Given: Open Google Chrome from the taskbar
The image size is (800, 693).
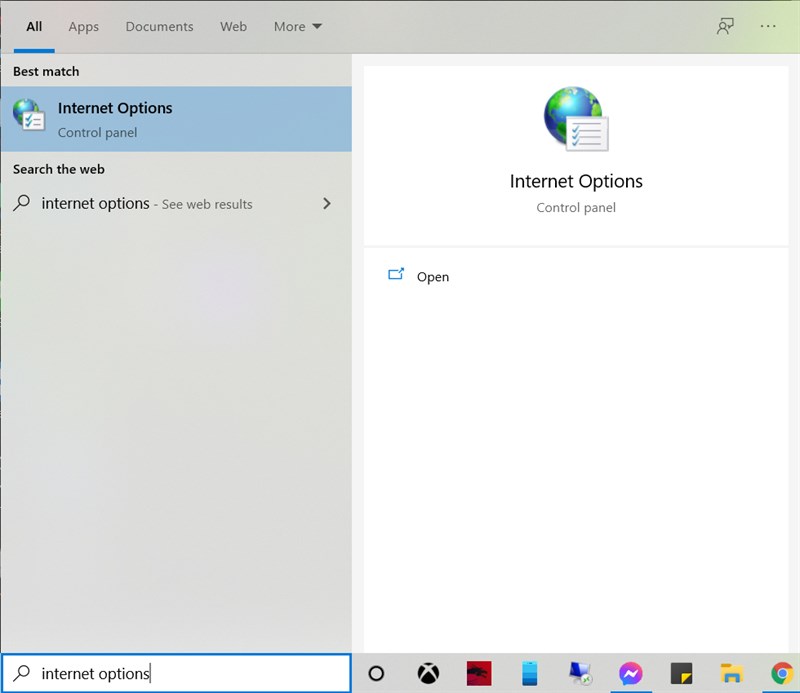Looking at the screenshot, I should [x=782, y=674].
